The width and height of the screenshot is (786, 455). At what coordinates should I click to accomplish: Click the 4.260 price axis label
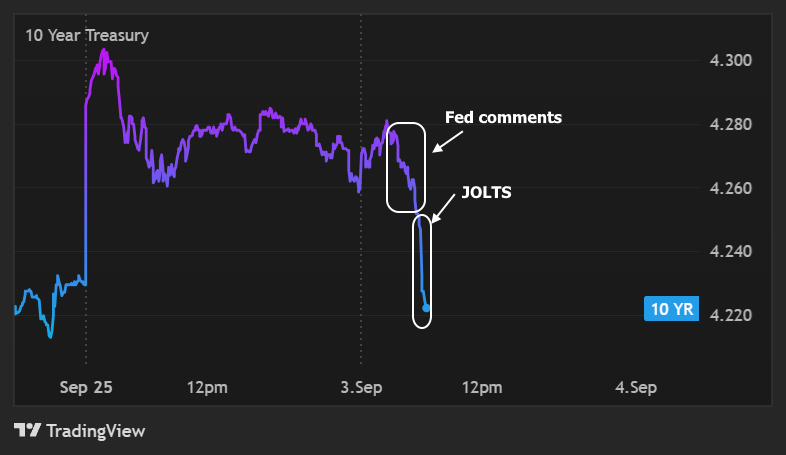(x=731, y=188)
